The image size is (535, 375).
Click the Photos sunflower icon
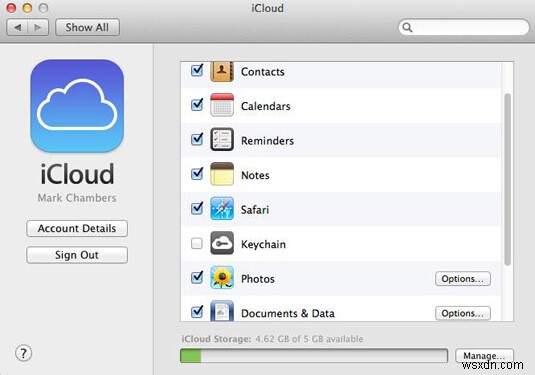[x=222, y=278]
